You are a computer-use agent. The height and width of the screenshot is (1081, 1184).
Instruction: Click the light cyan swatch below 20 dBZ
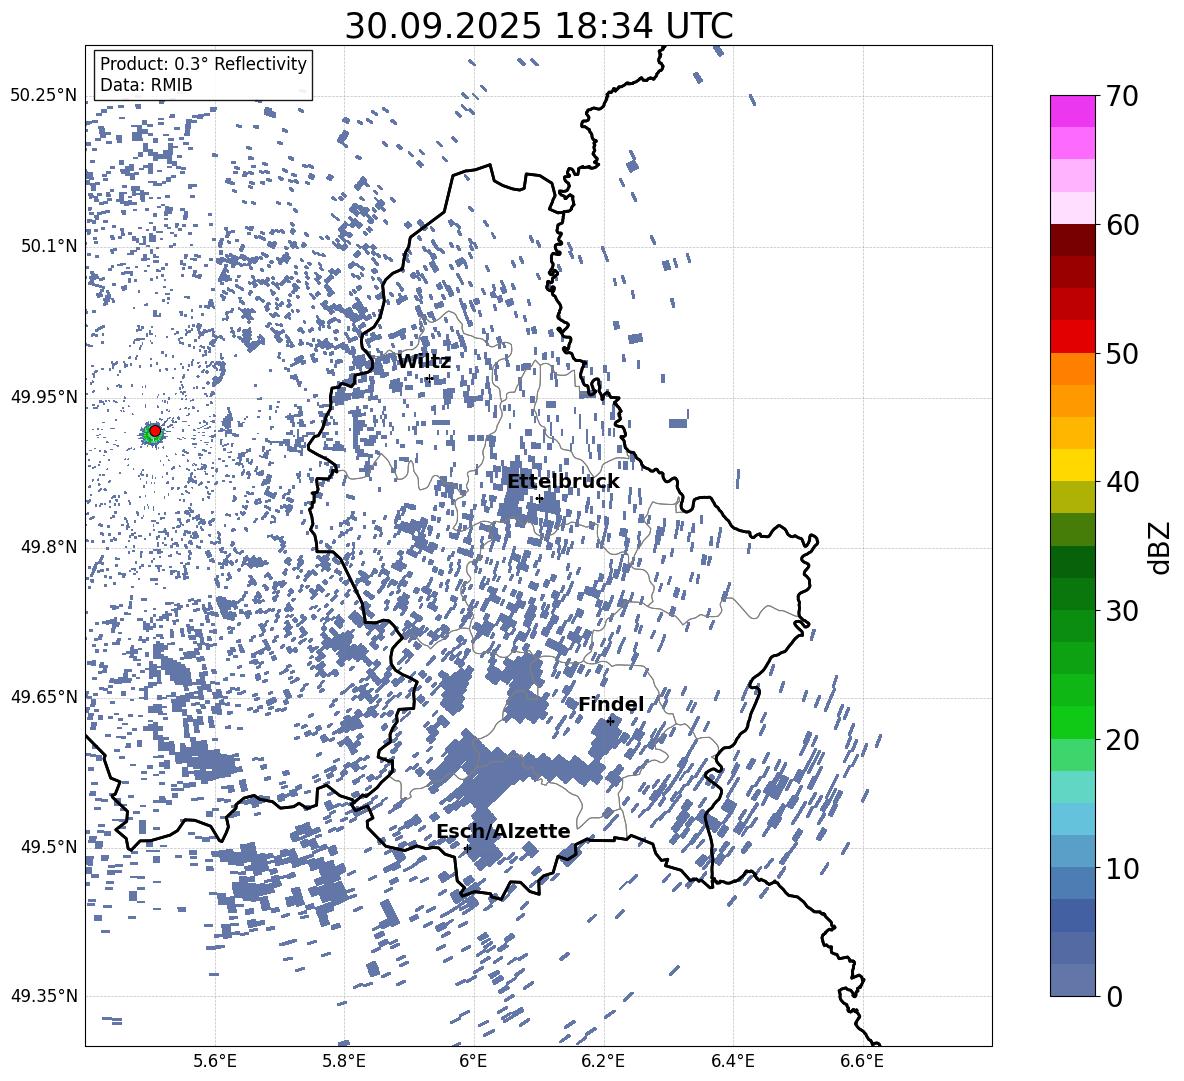[x=1072, y=787]
